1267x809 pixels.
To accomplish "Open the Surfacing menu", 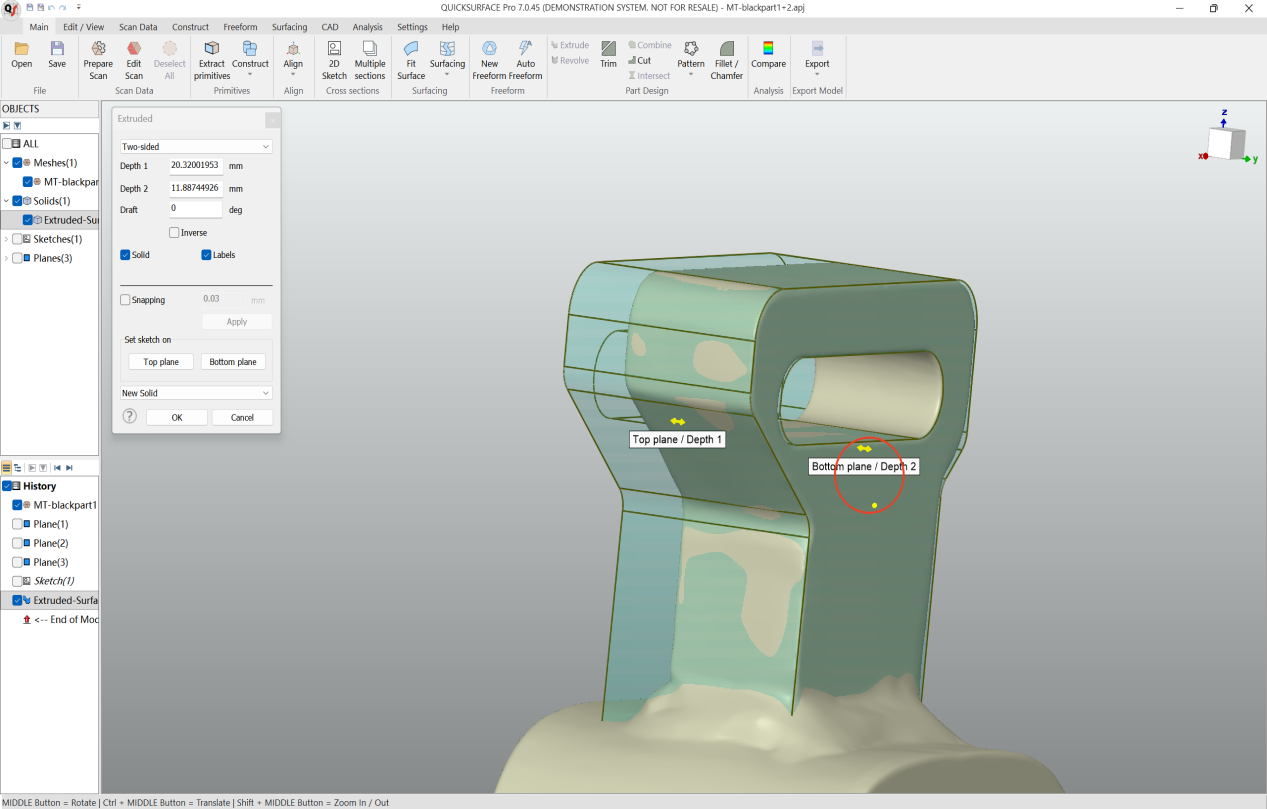I will [289, 27].
